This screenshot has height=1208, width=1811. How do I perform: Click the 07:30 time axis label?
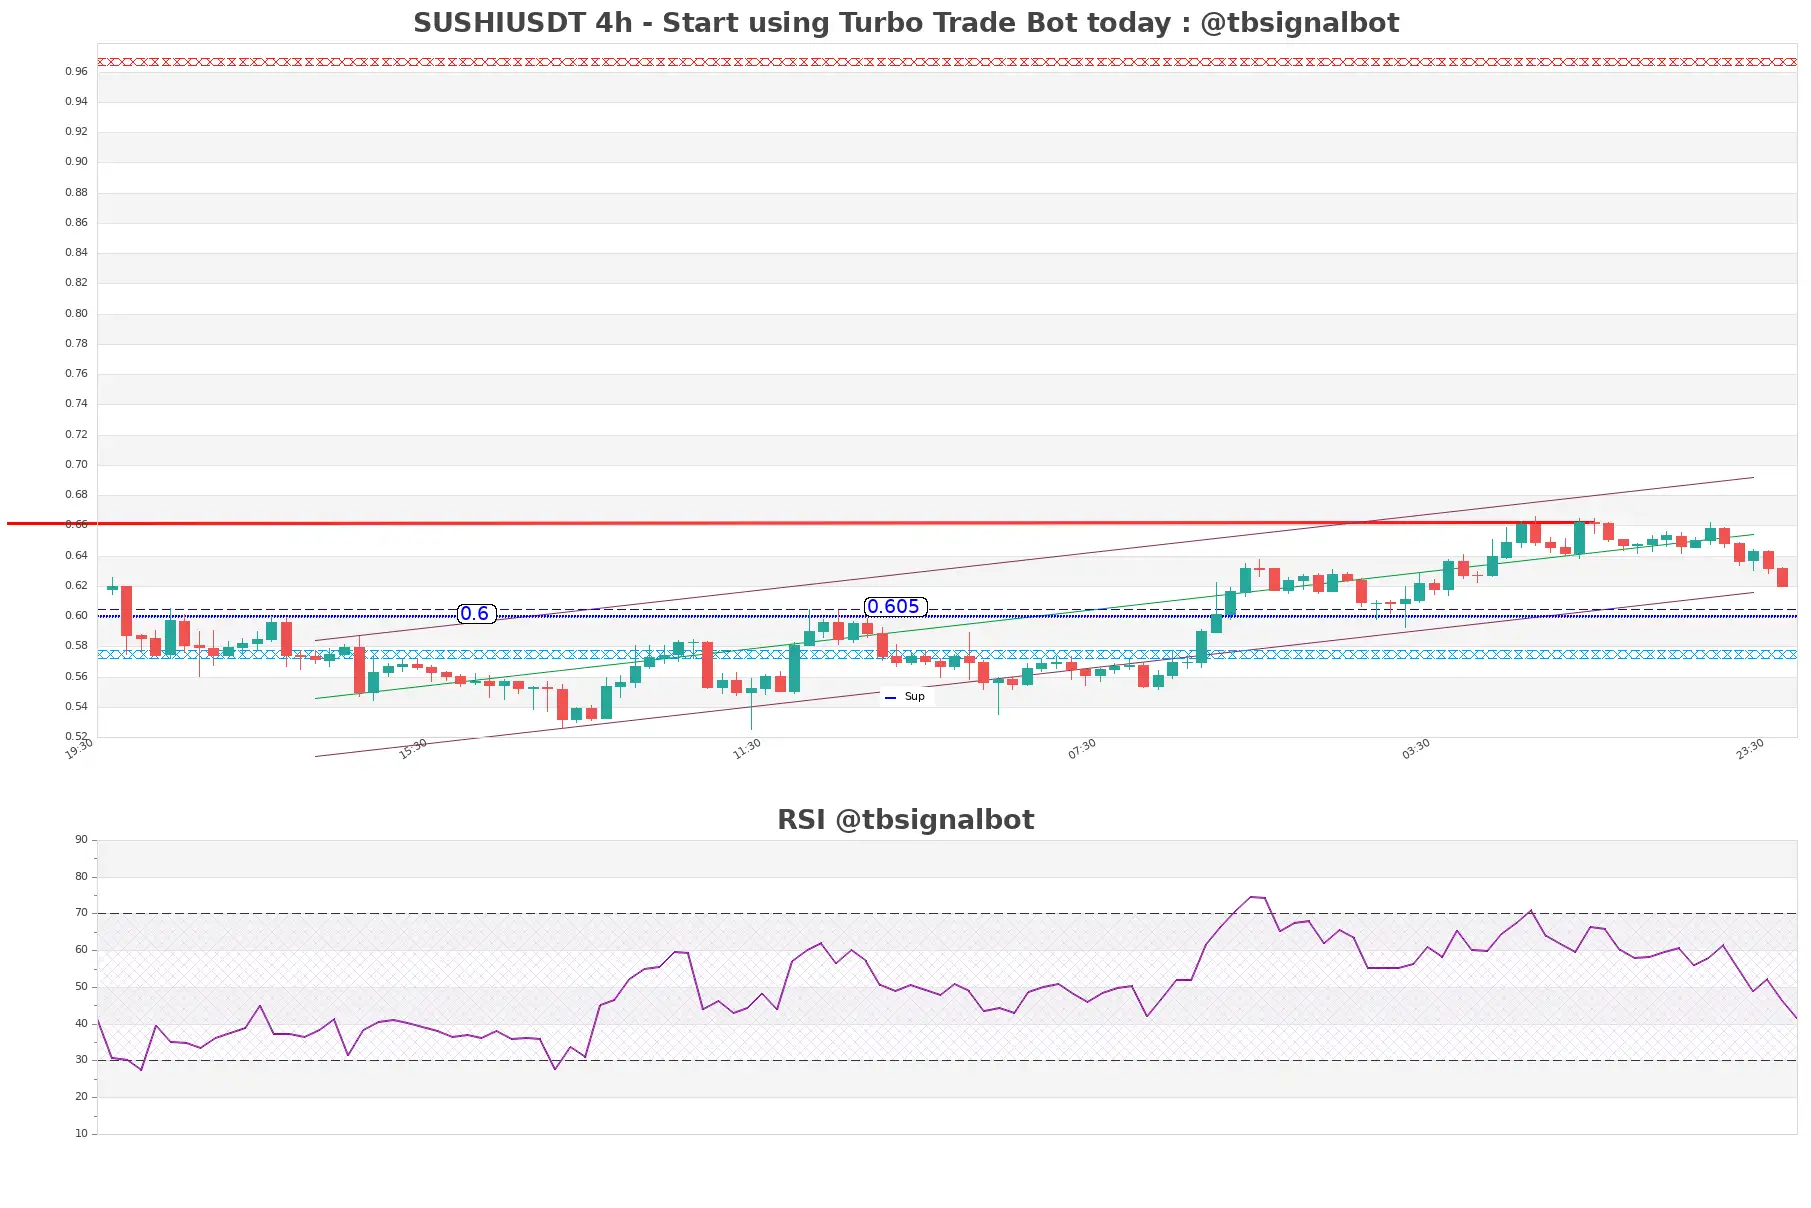click(x=1082, y=749)
